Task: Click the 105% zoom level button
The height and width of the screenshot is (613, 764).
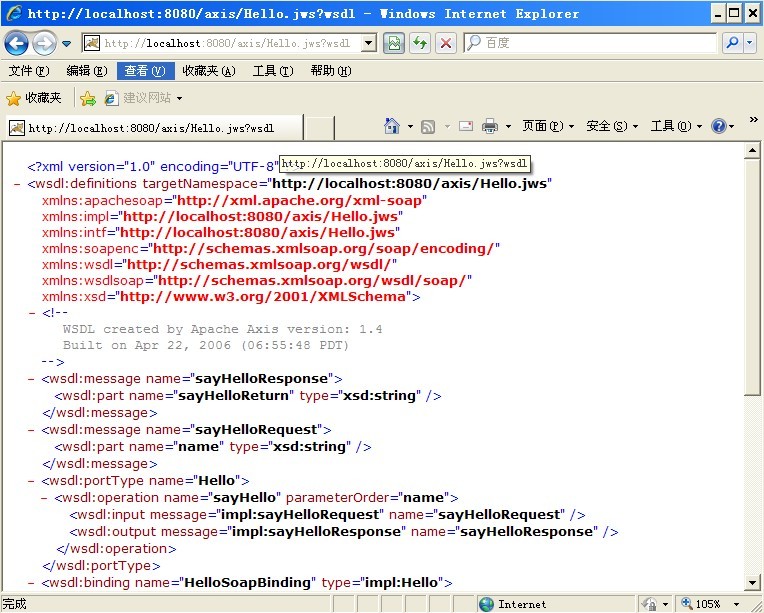Action: click(701, 604)
